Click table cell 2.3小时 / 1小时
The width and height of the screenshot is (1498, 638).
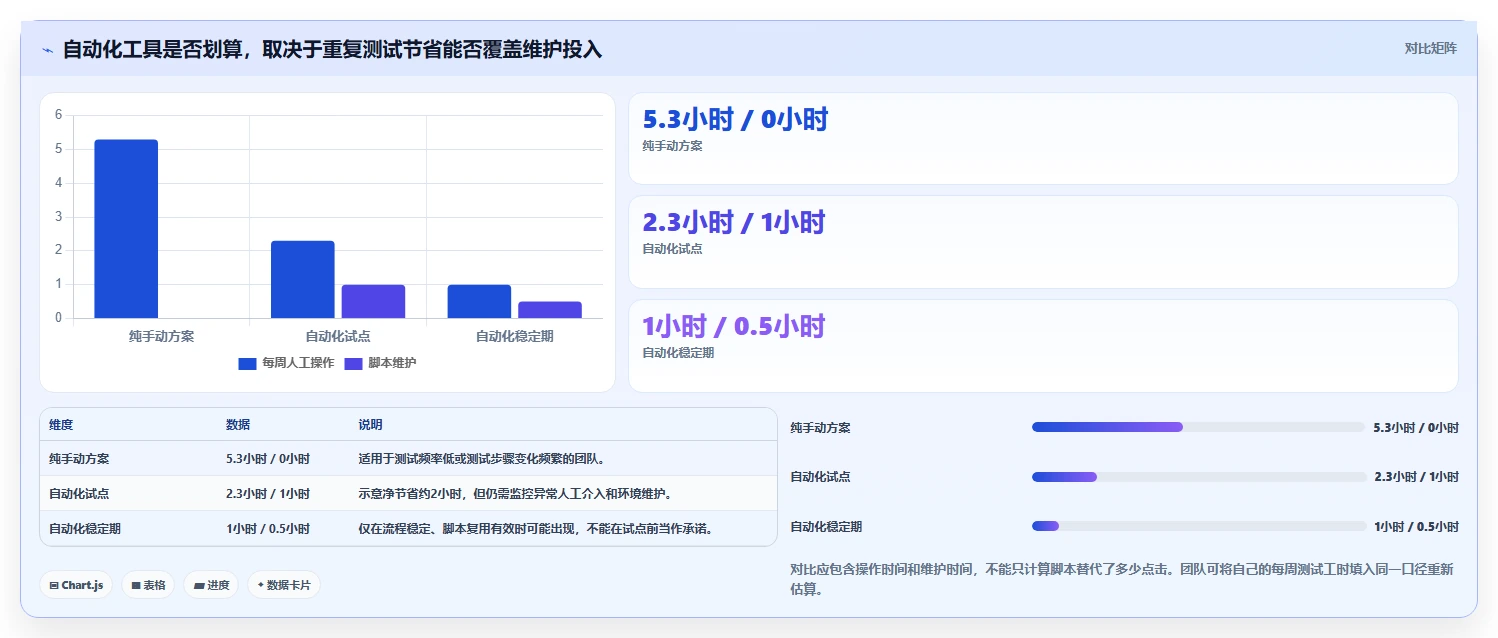pyautogui.click(x=268, y=494)
